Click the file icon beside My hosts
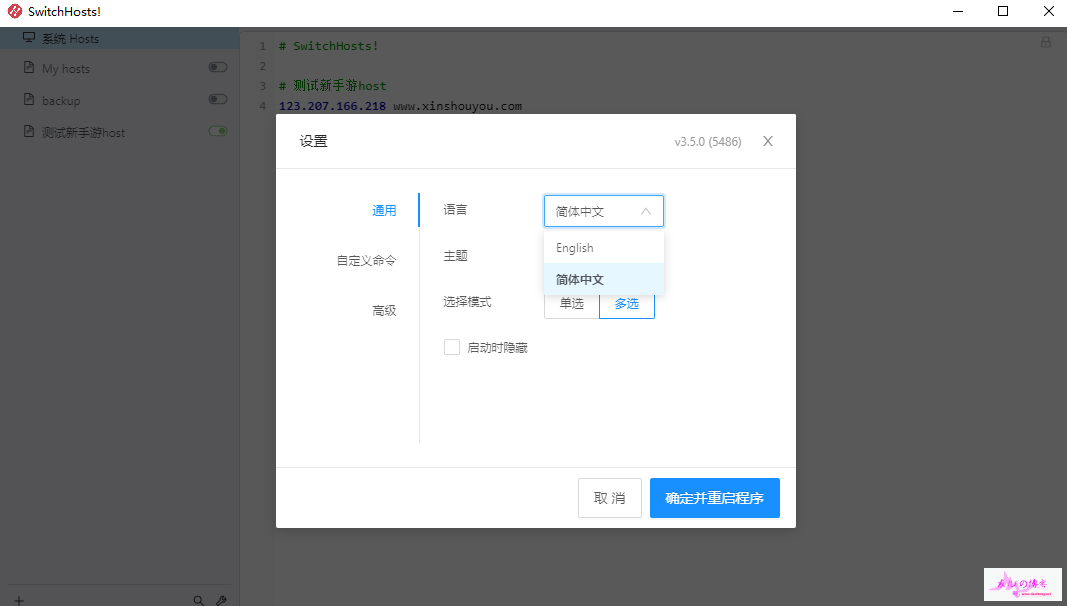Viewport: 1067px width, 606px height. click(x=29, y=67)
